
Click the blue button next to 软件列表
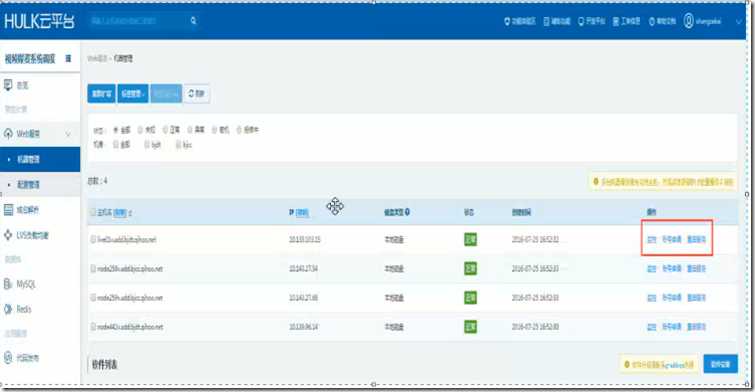point(720,364)
